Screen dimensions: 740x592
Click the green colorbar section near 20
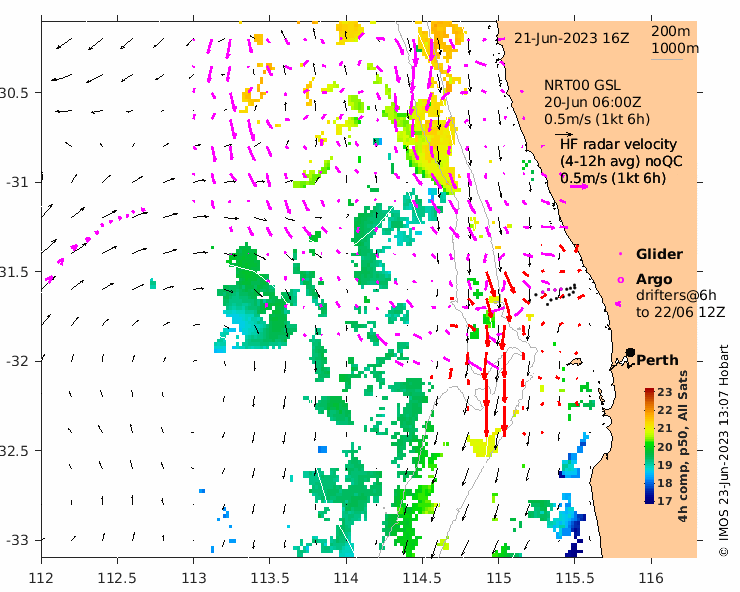pos(649,446)
